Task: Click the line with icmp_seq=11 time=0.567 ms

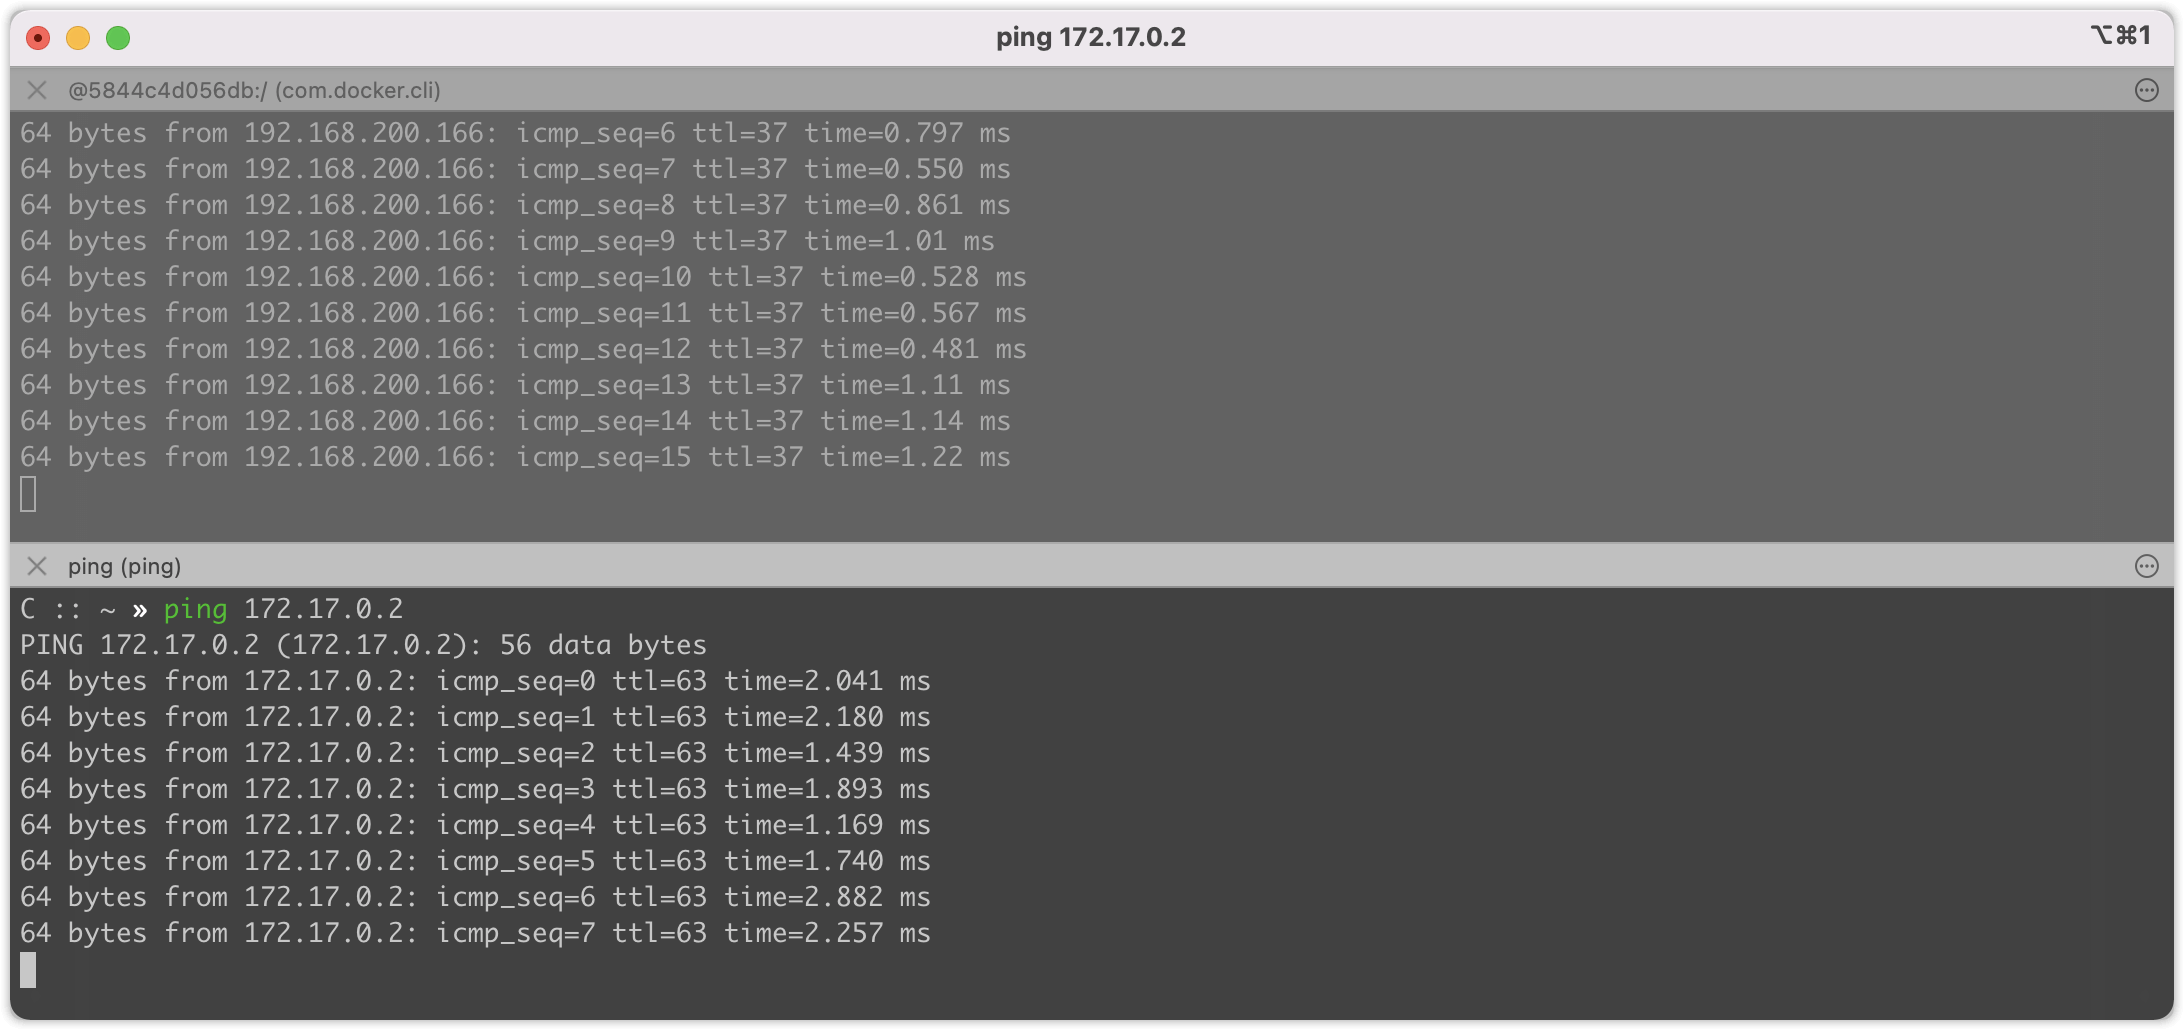Action: (x=523, y=313)
